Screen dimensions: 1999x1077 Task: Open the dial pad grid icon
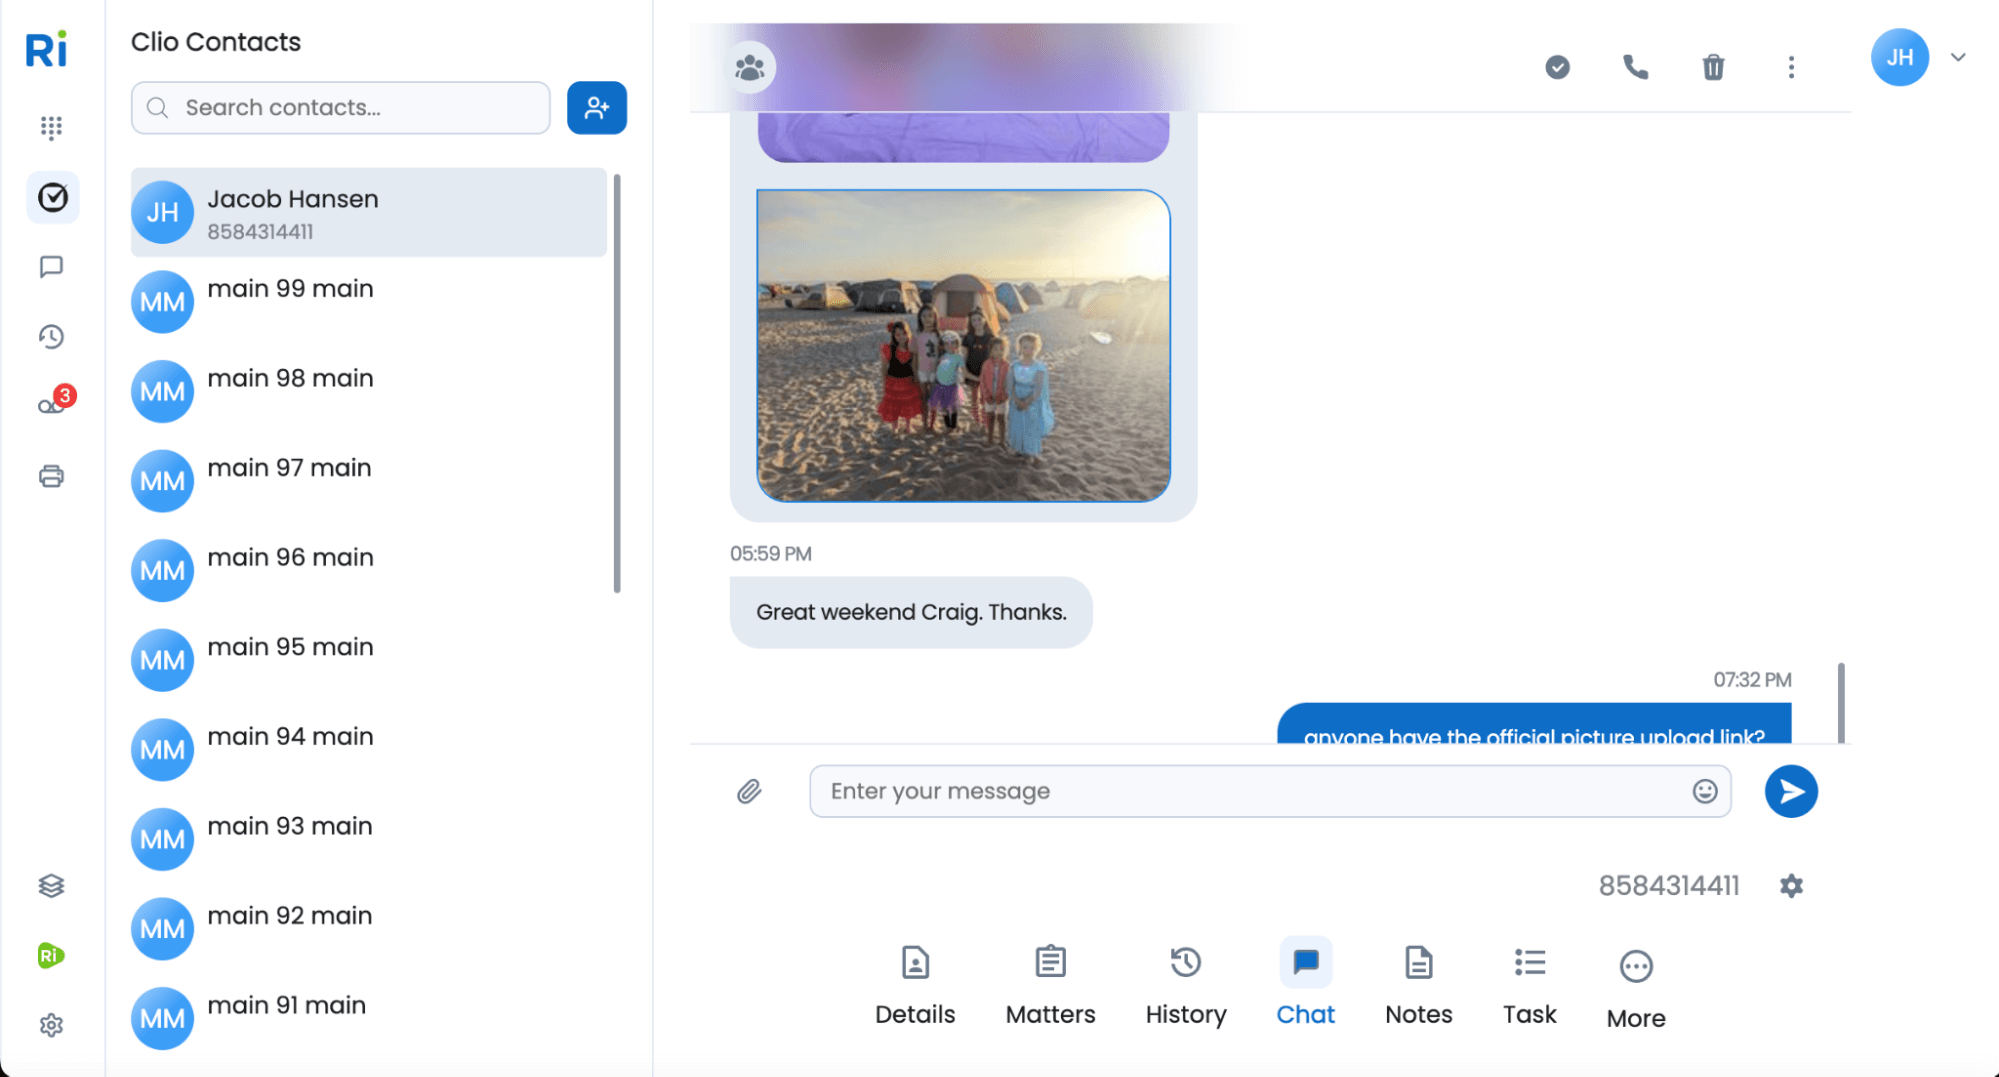click(x=52, y=127)
